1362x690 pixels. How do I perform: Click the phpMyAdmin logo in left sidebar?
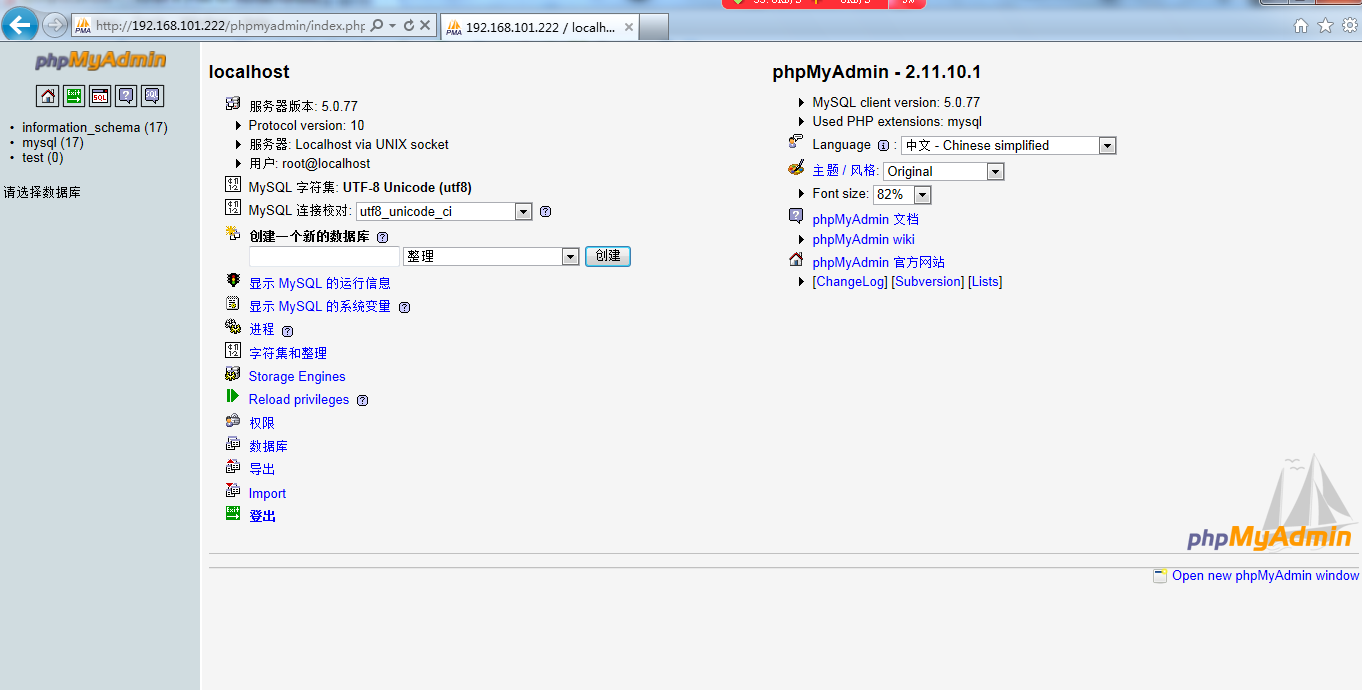click(100, 60)
